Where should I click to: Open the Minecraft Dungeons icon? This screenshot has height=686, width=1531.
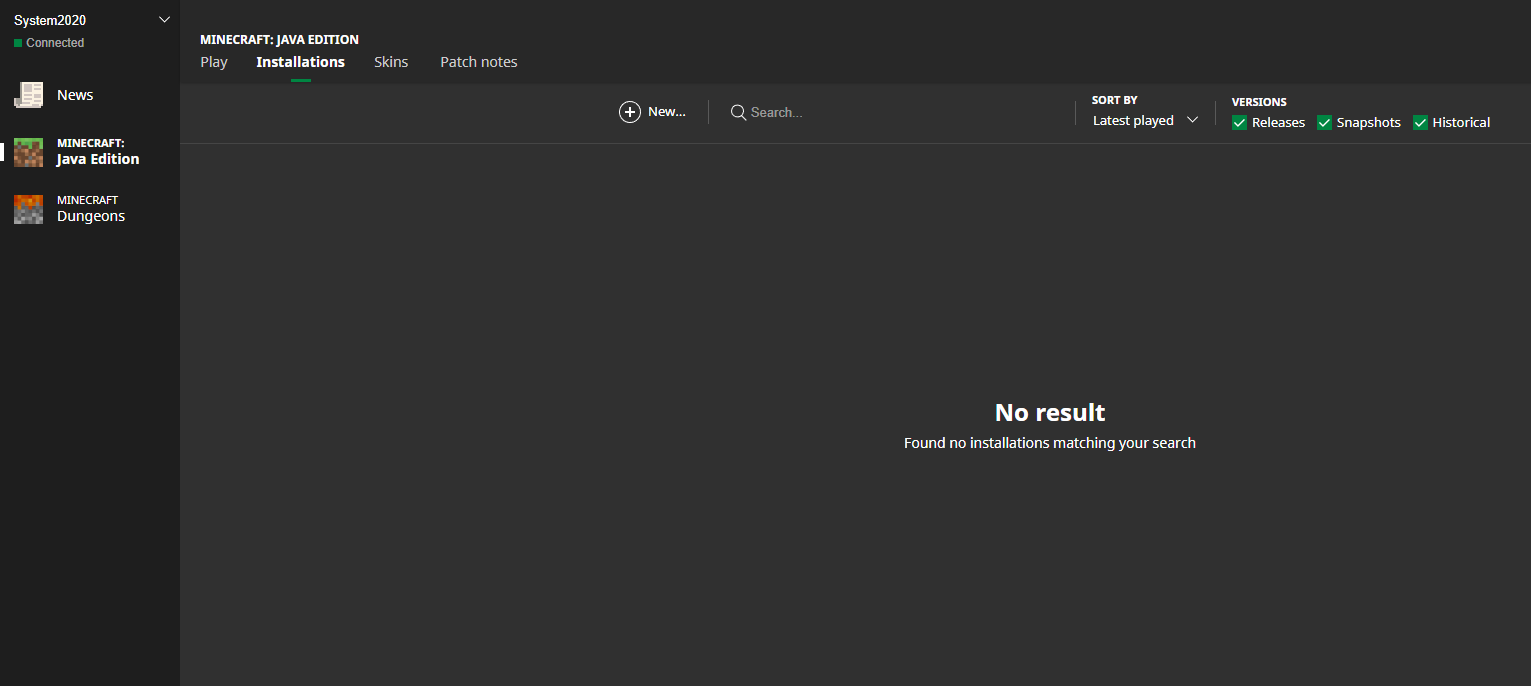click(x=29, y=209)
